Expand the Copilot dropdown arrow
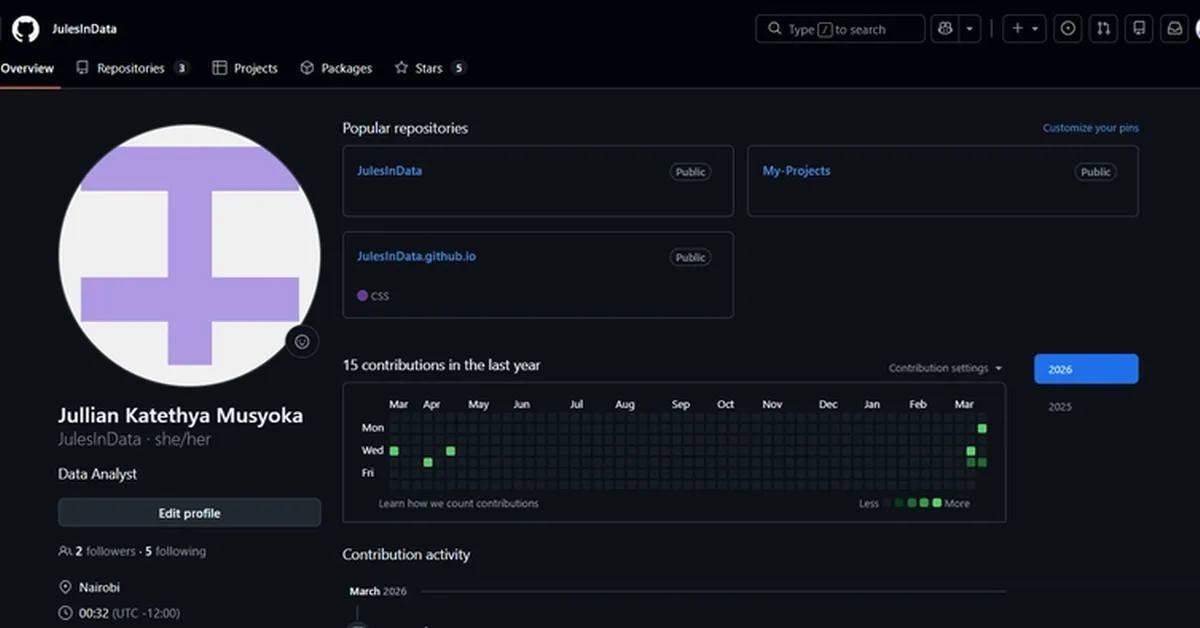The width and height of the screenshot is (1200, 628). pyautogui.click(x=969, y=29)
